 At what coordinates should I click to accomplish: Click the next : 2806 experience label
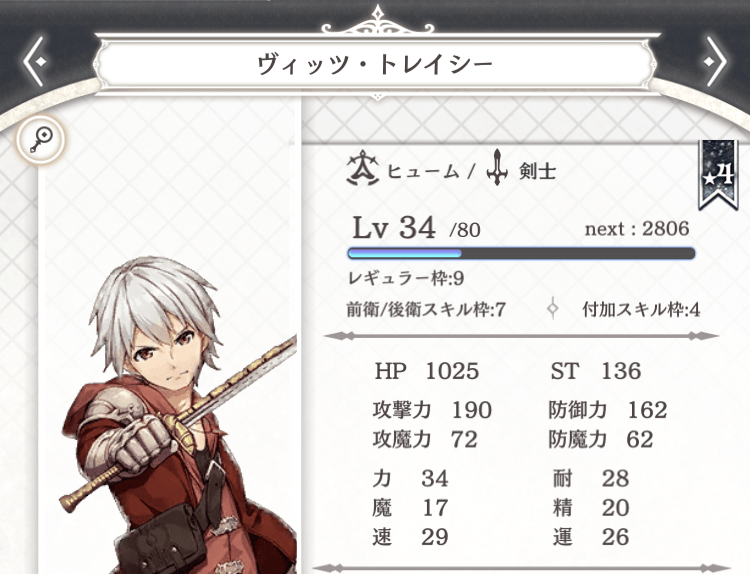click(x=637, y=229)
